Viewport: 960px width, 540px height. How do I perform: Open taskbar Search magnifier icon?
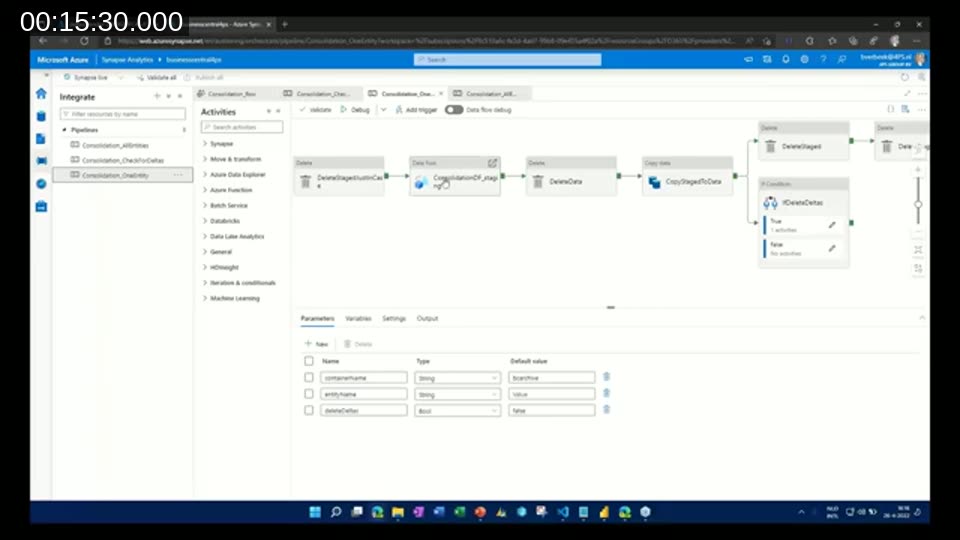coord(336,512)
